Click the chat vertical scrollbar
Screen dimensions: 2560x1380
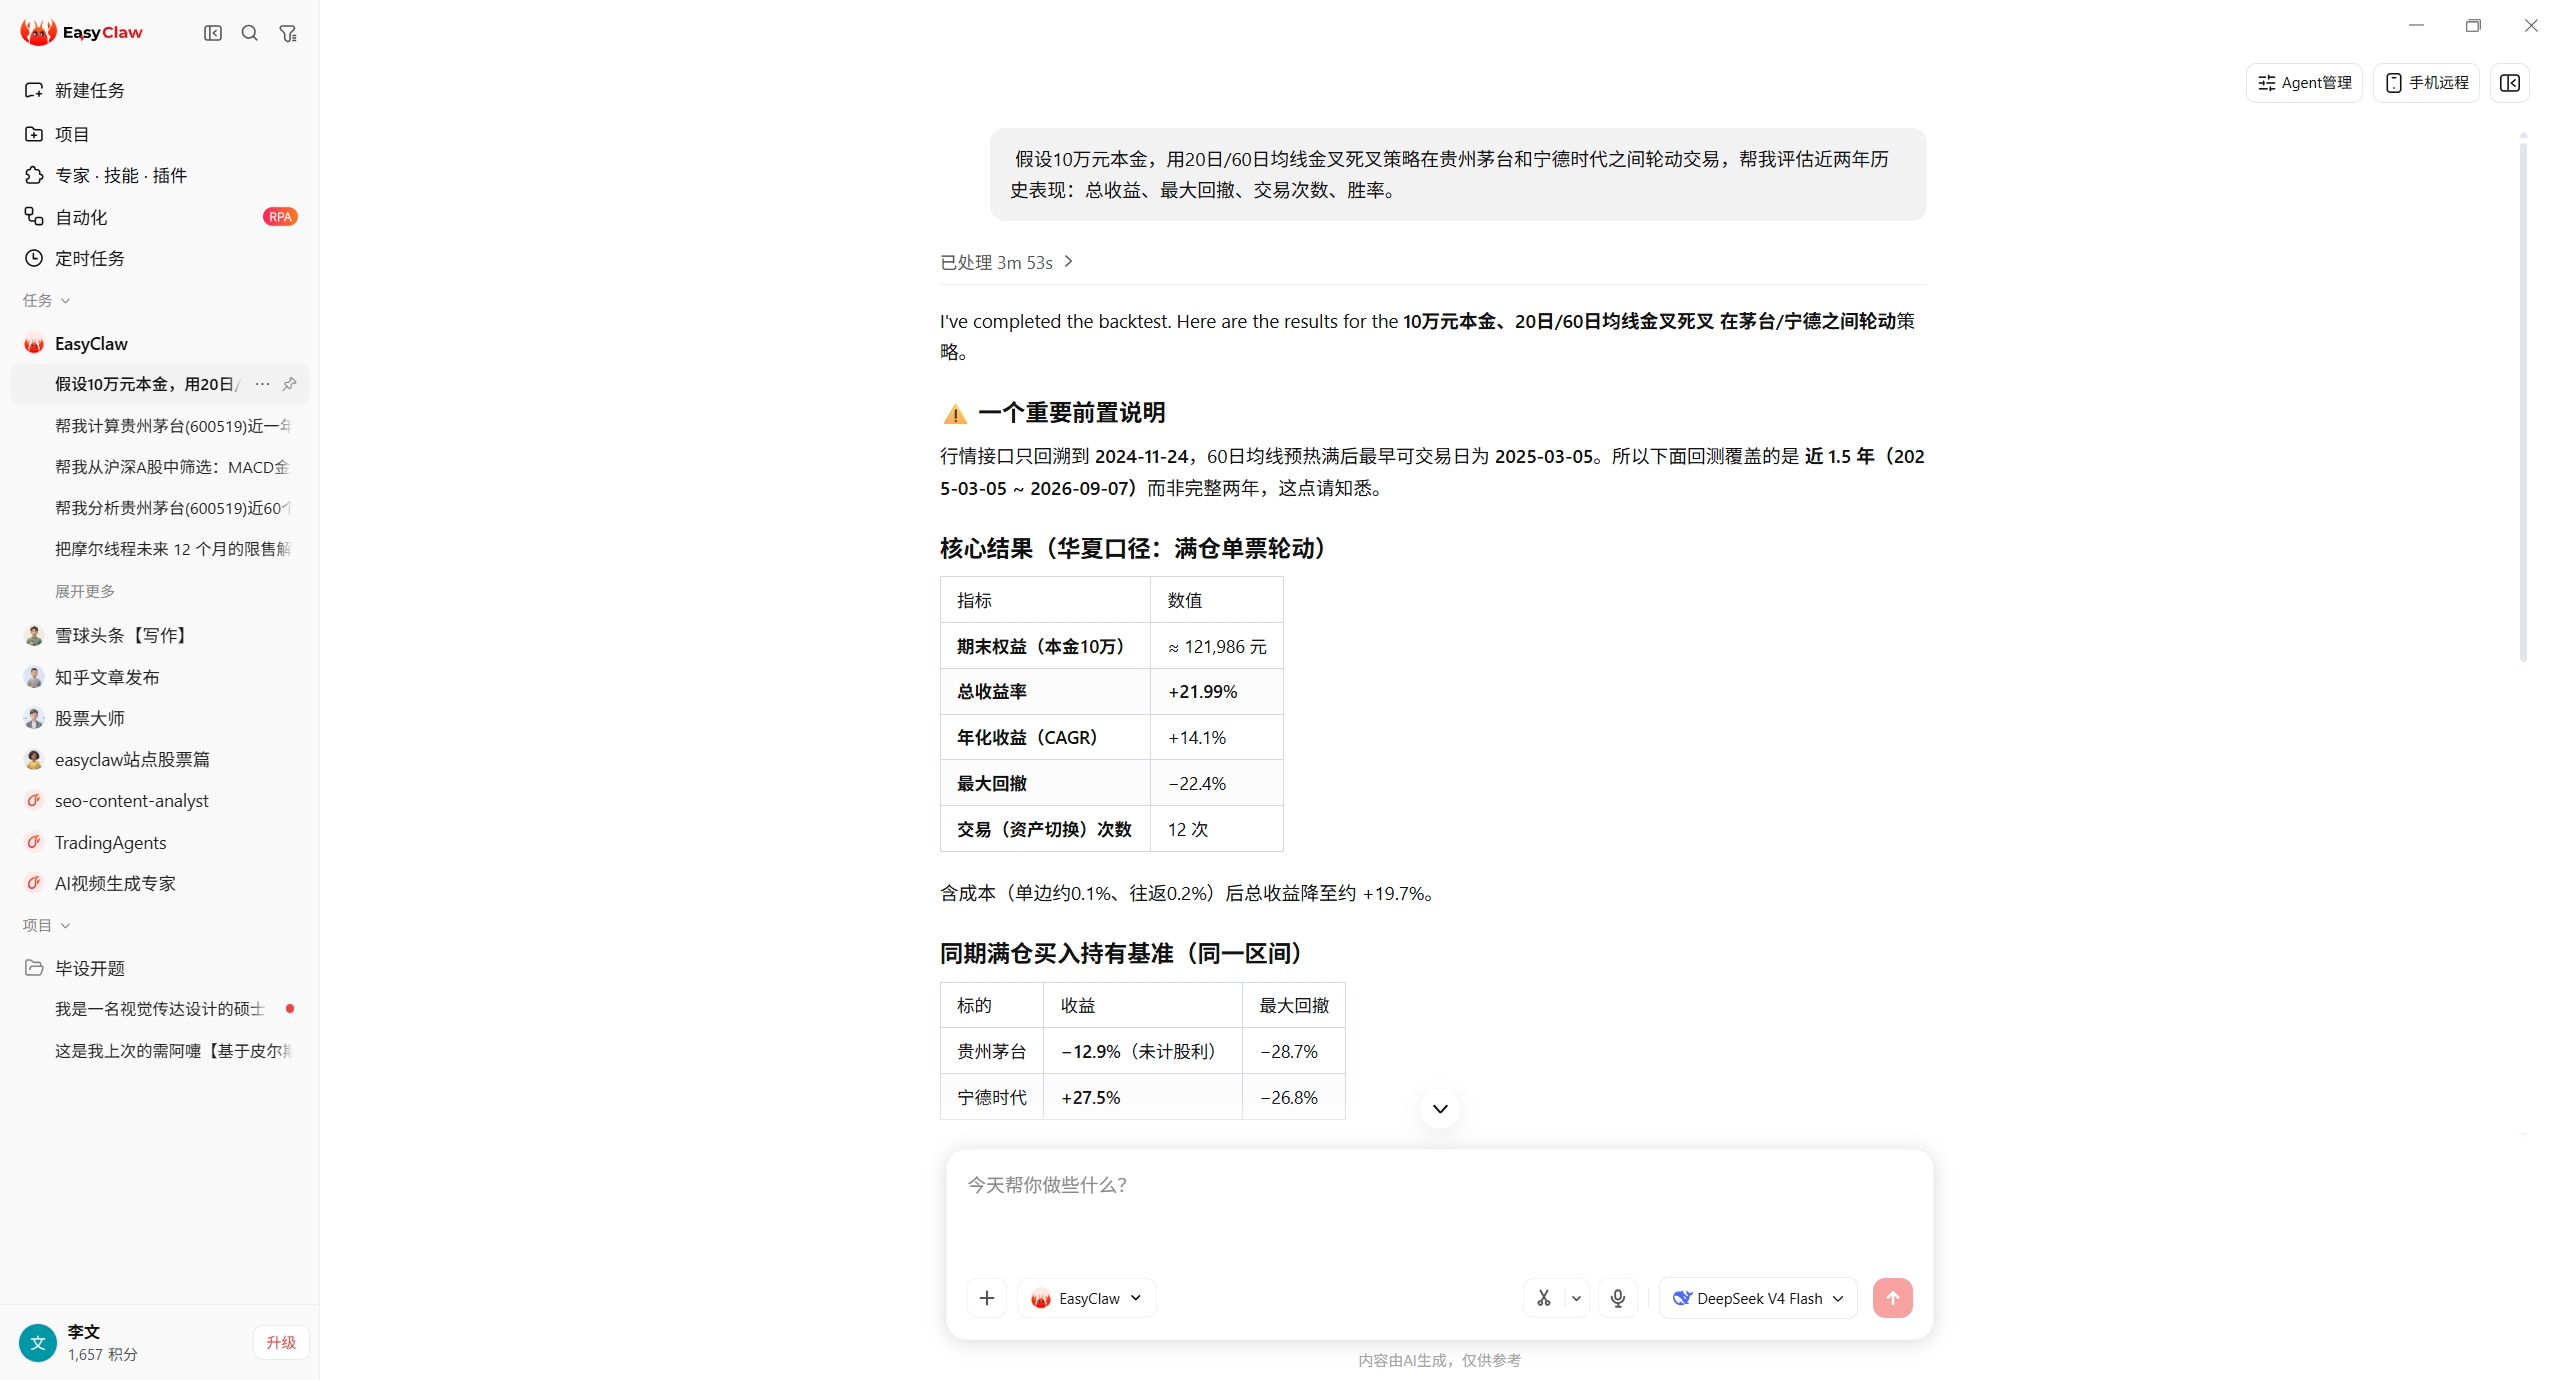pyautogui.click(x=2523, y=400)
